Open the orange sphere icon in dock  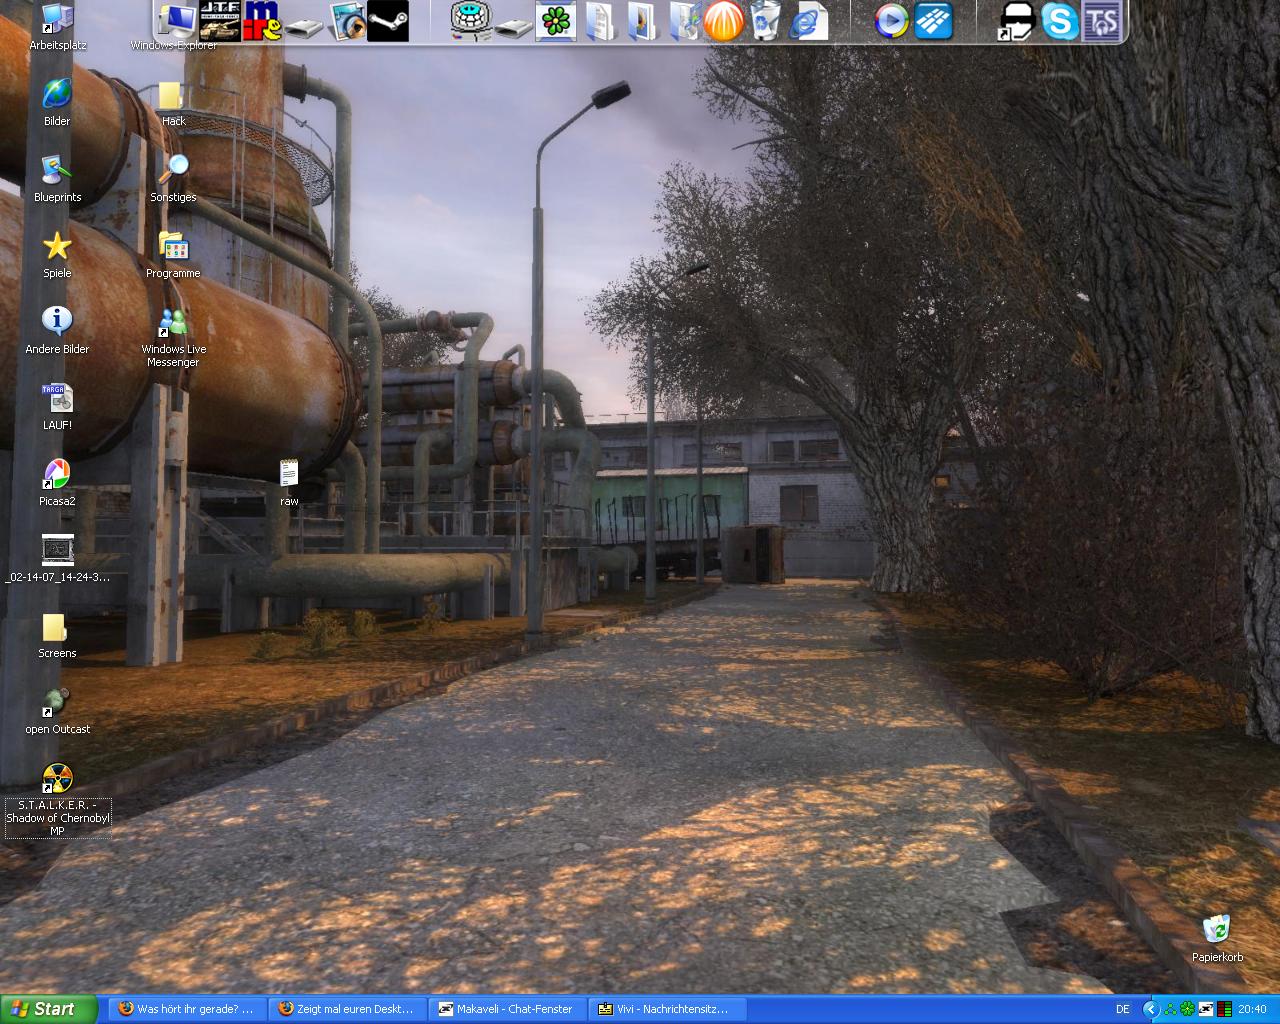click(724, 21)
